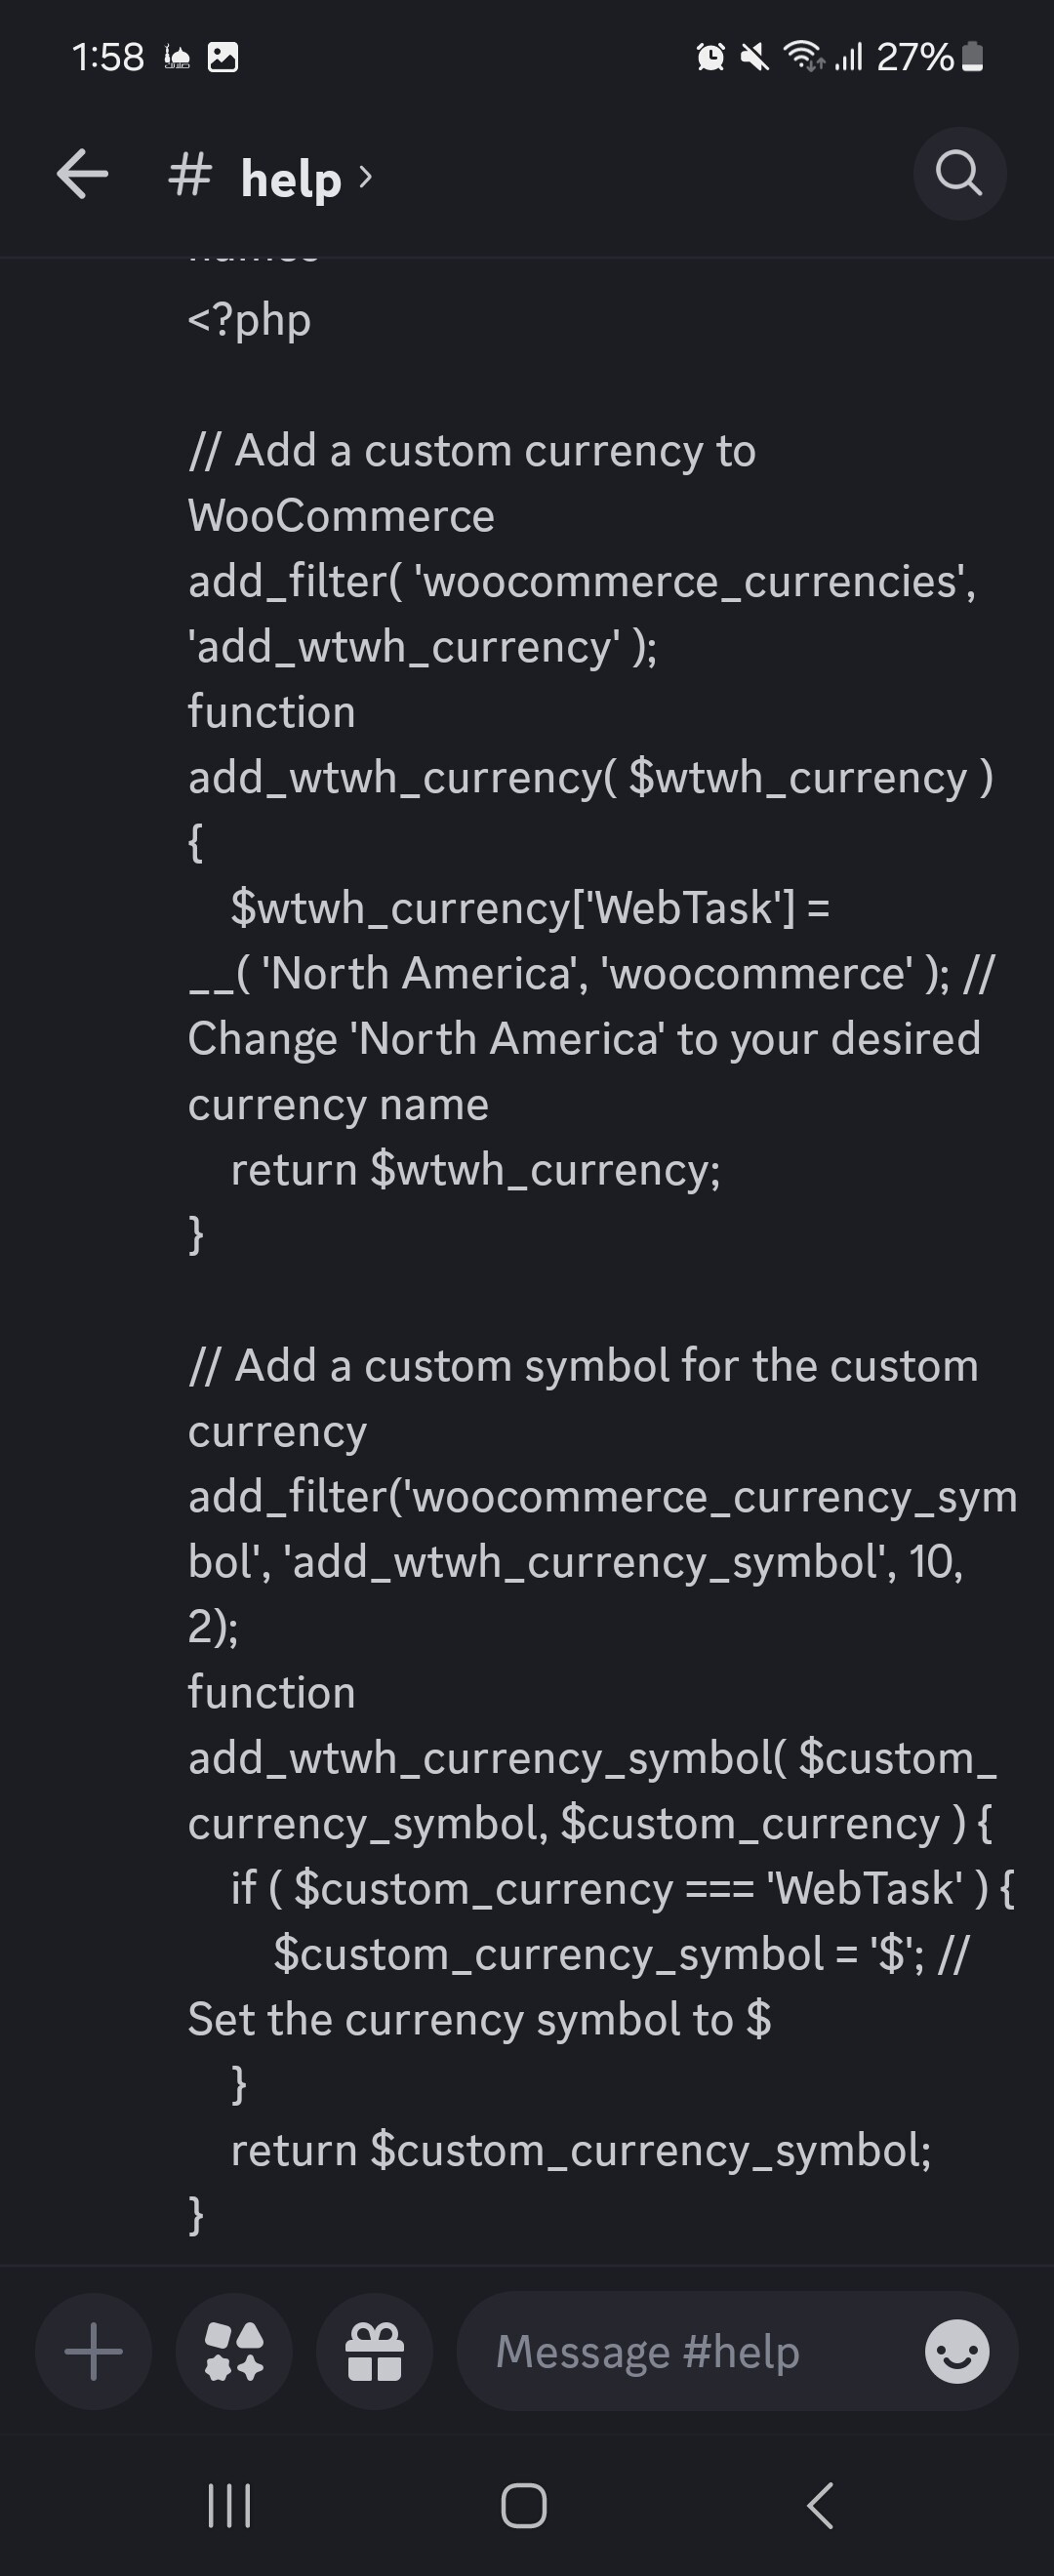Tap the hash symbol beside help
Image resolution: width=1054 pixels, height=2576 pixels.
[x=190, y=176]
